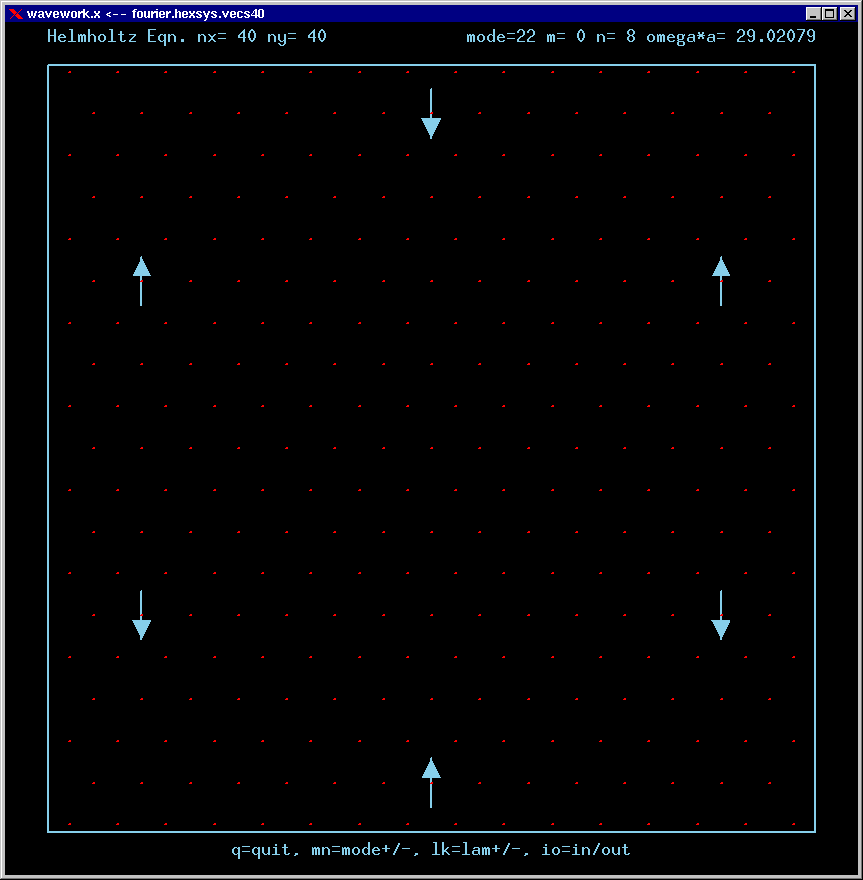Select the downward arrow in lower-right area
This screenshot has height=880, width=863.
[721, 615]
